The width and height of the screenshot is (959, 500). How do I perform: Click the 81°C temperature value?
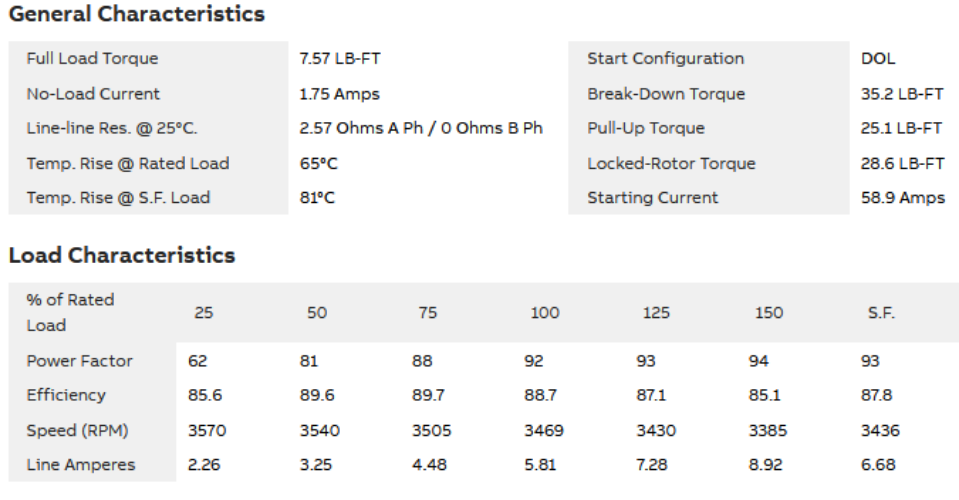coord(317,198)
